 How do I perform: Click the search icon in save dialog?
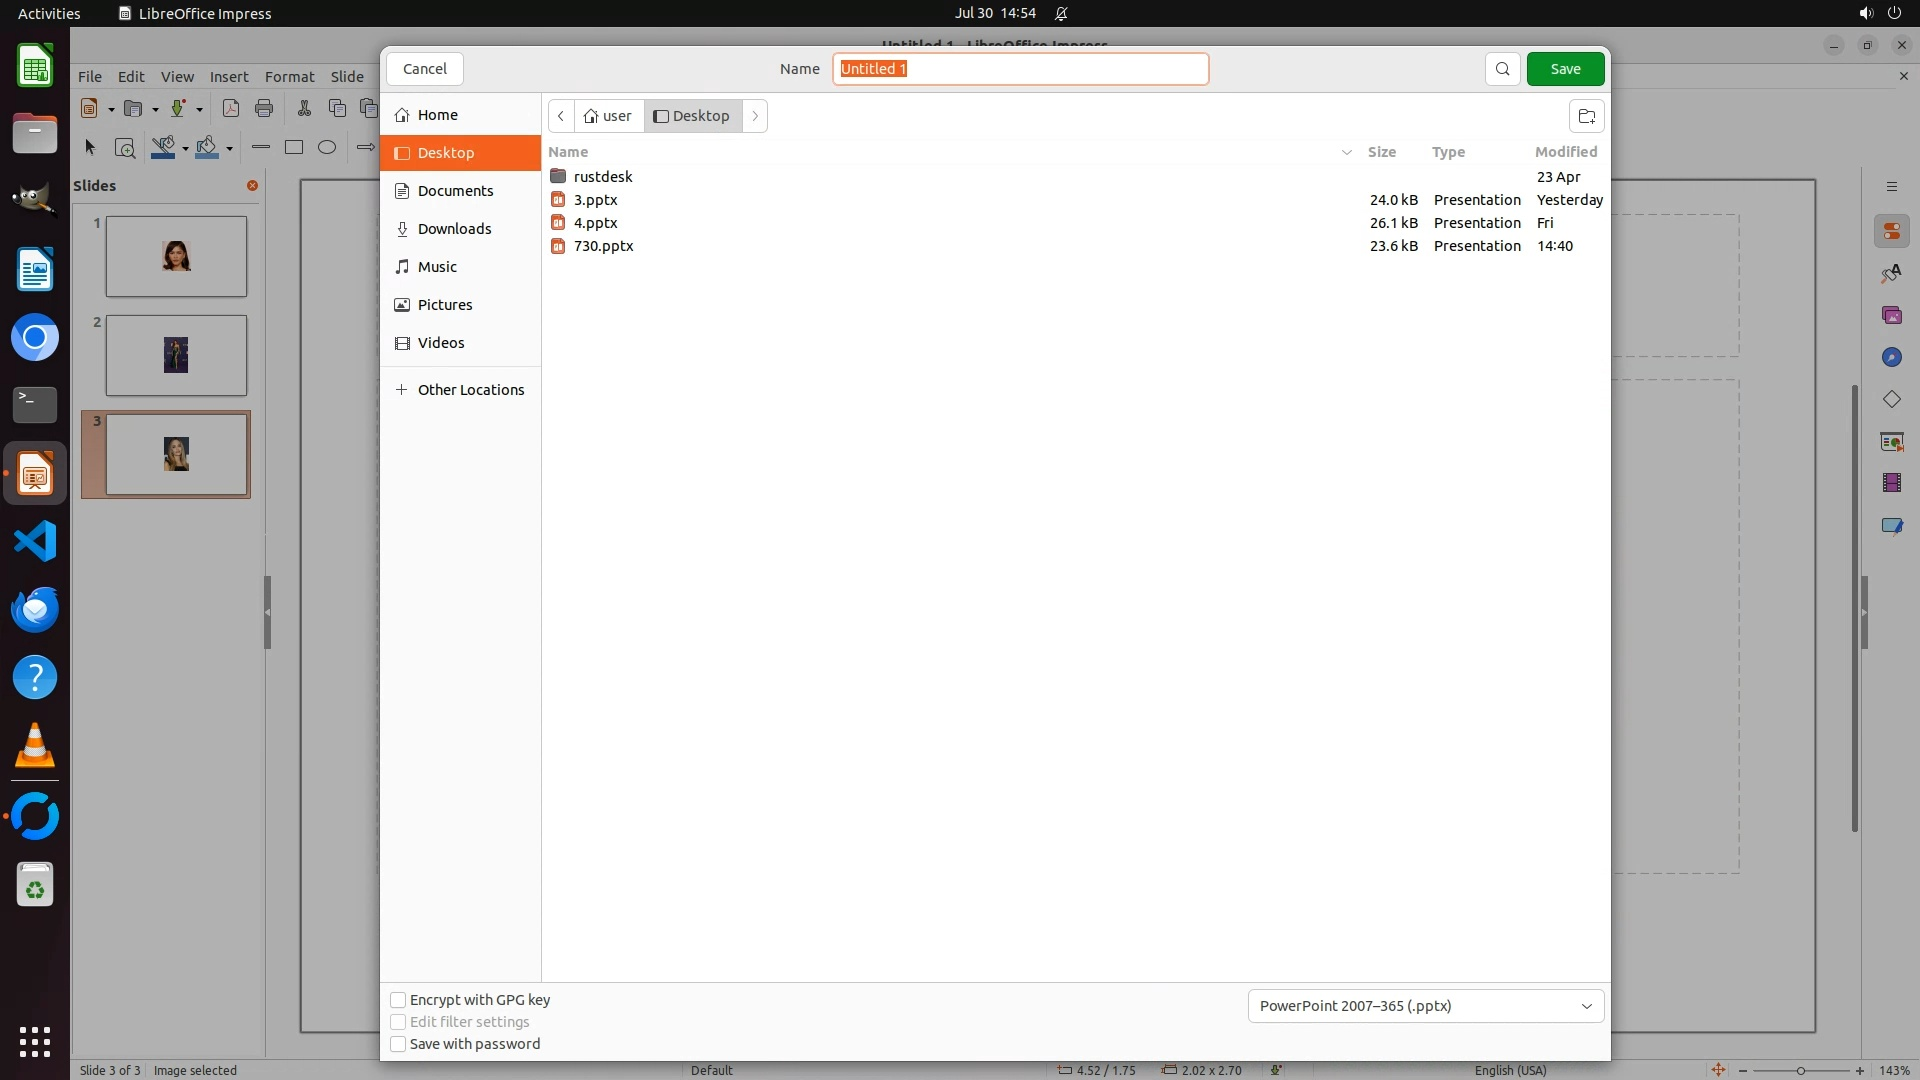click(1502, 69)
